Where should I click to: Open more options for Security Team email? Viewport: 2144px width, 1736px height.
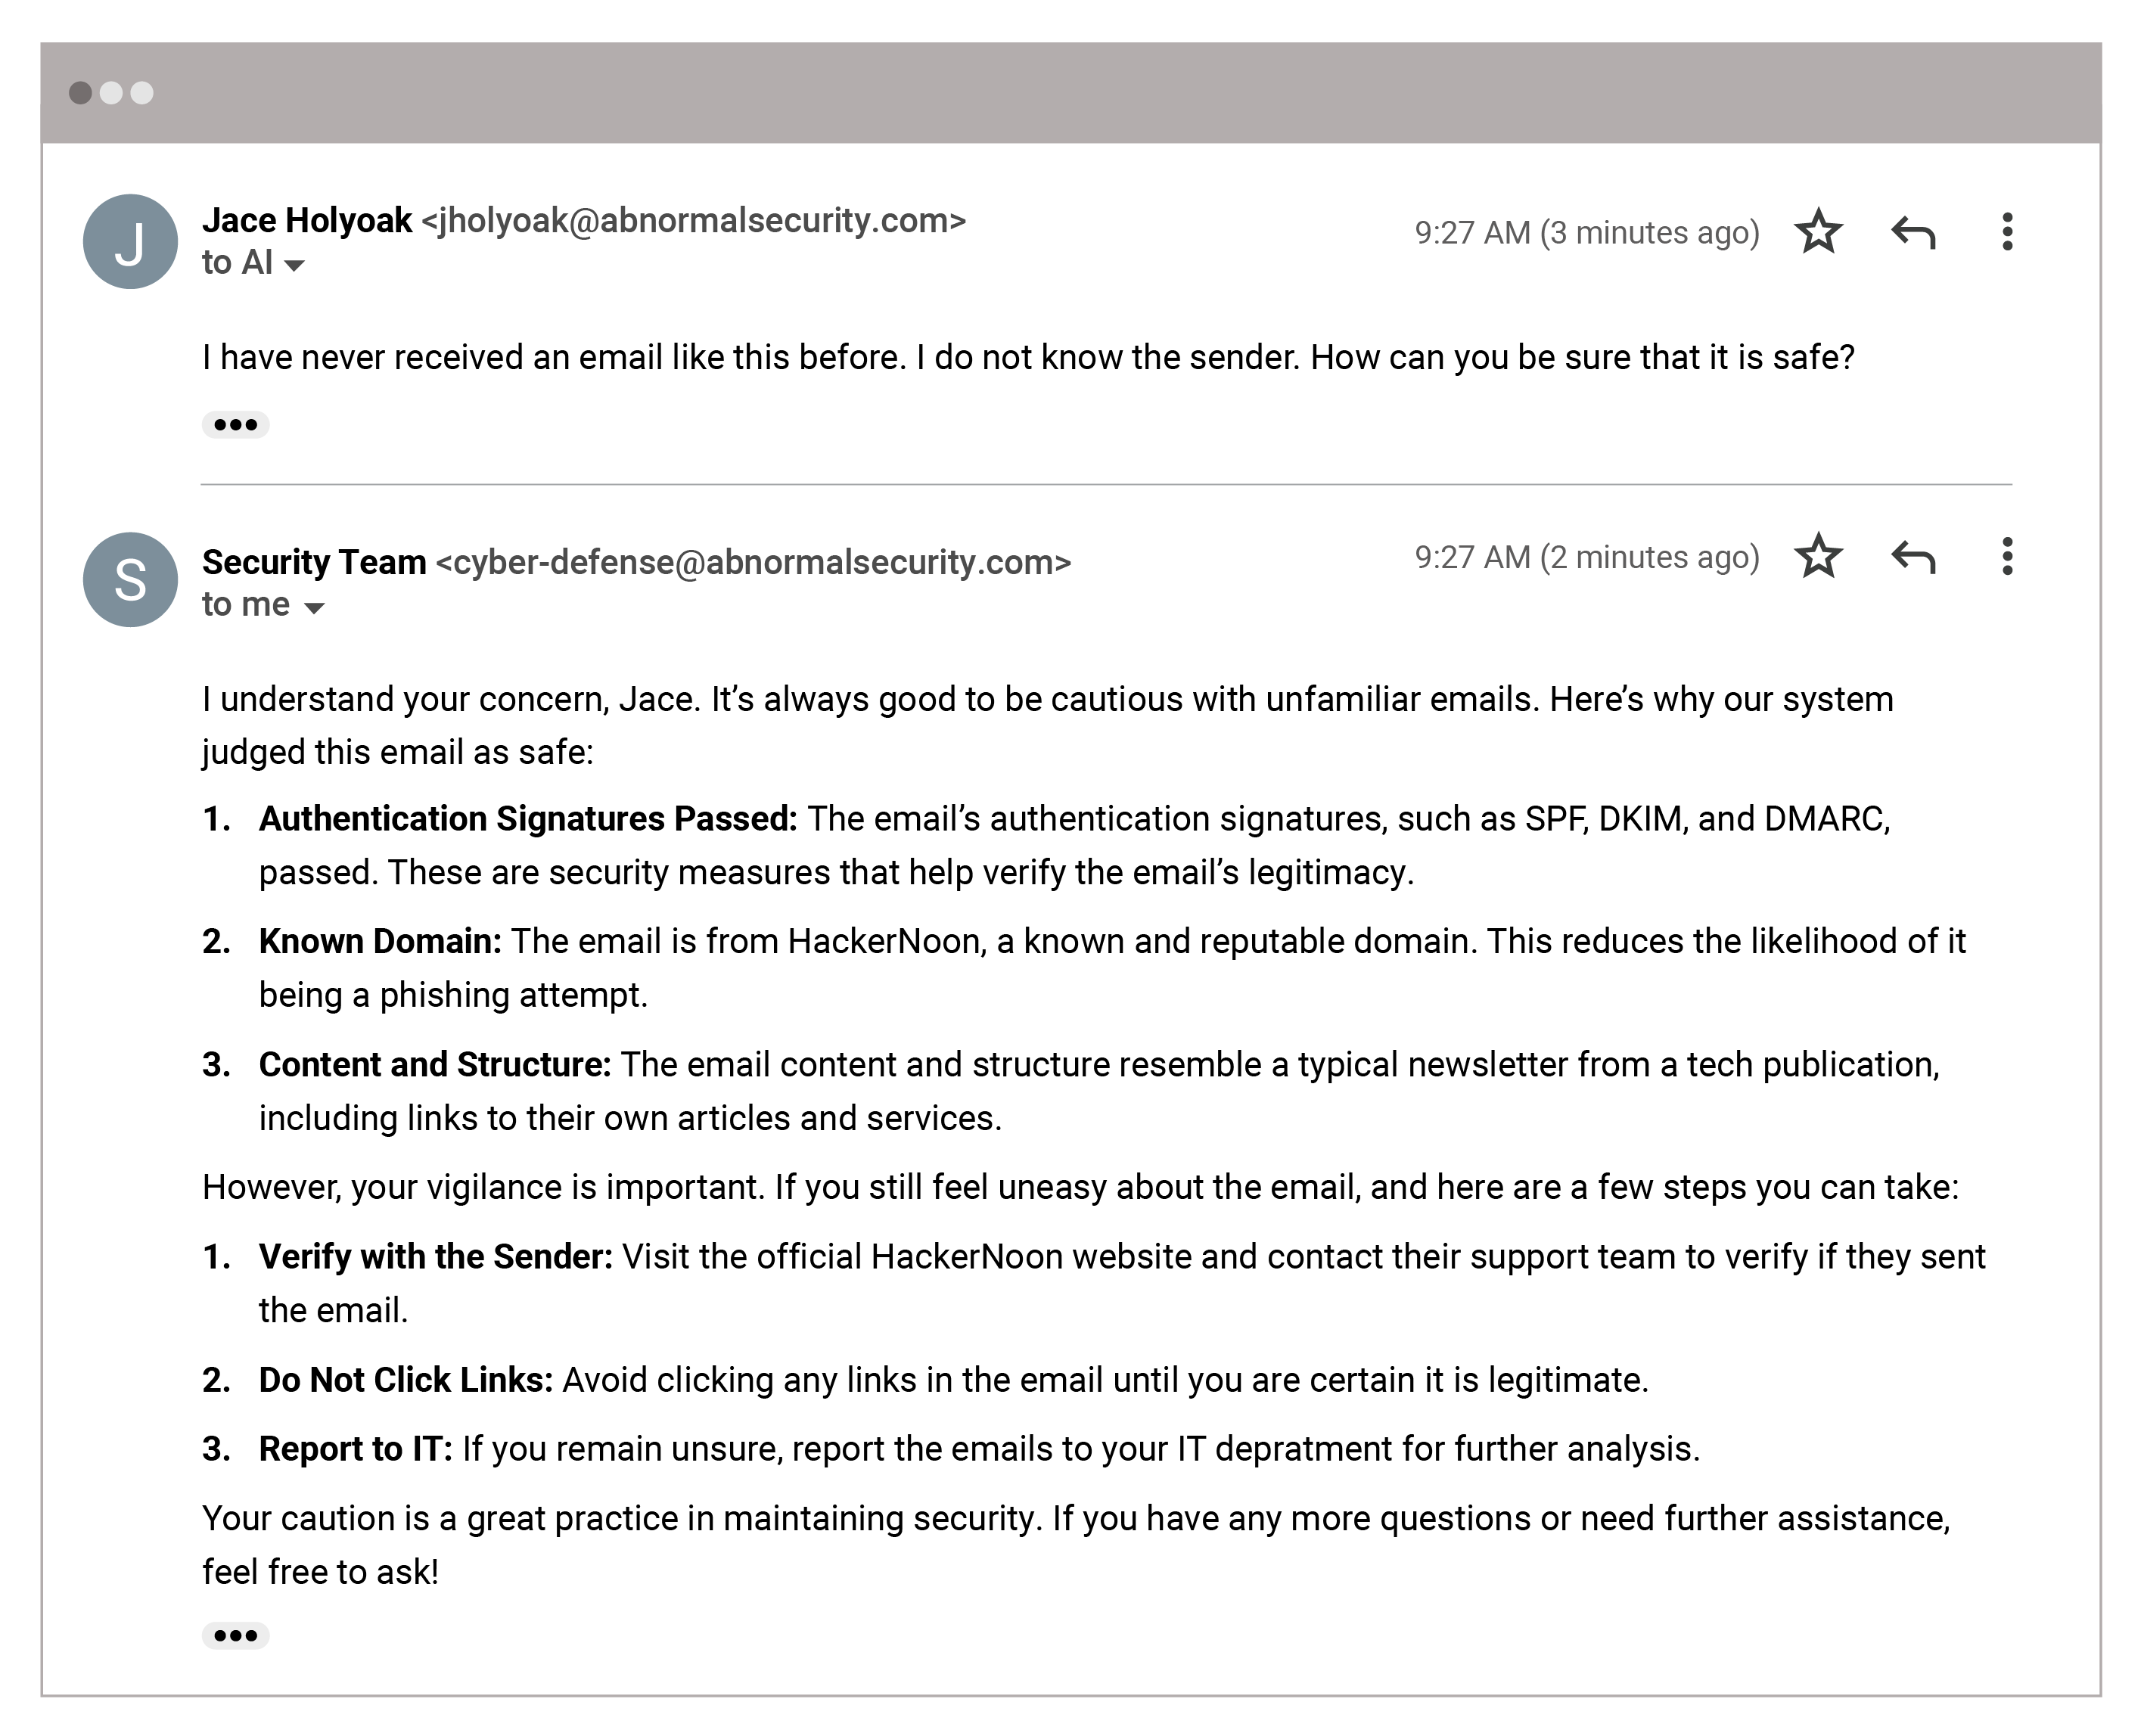coord(2007,556)
